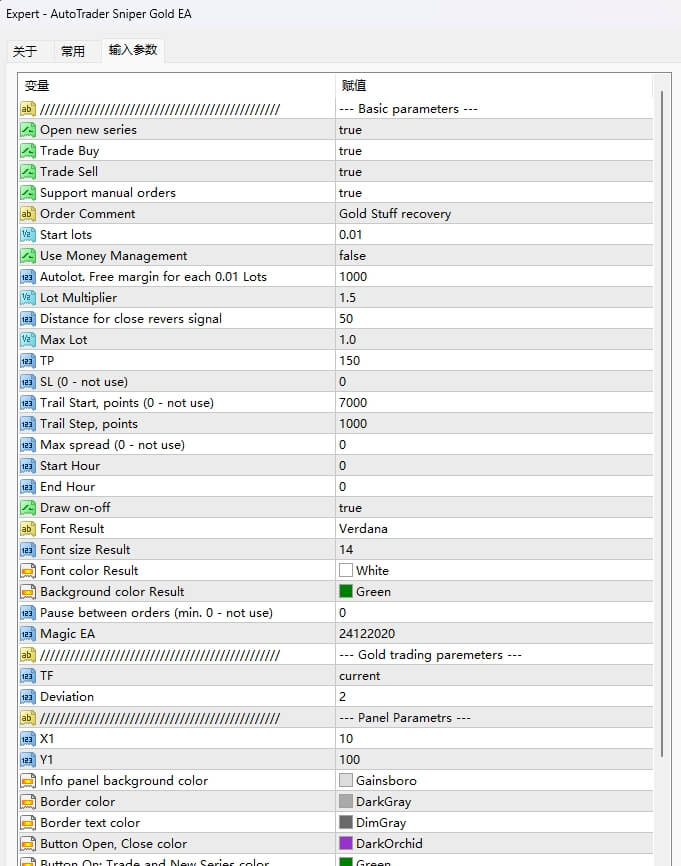
Task: Toggle Use Money Management false value
Action: (494, 256)
